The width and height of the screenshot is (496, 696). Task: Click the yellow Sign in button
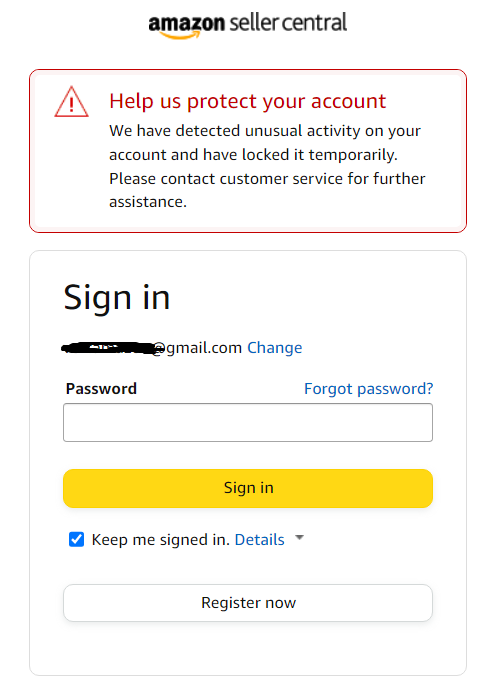[x=248, y=488]
